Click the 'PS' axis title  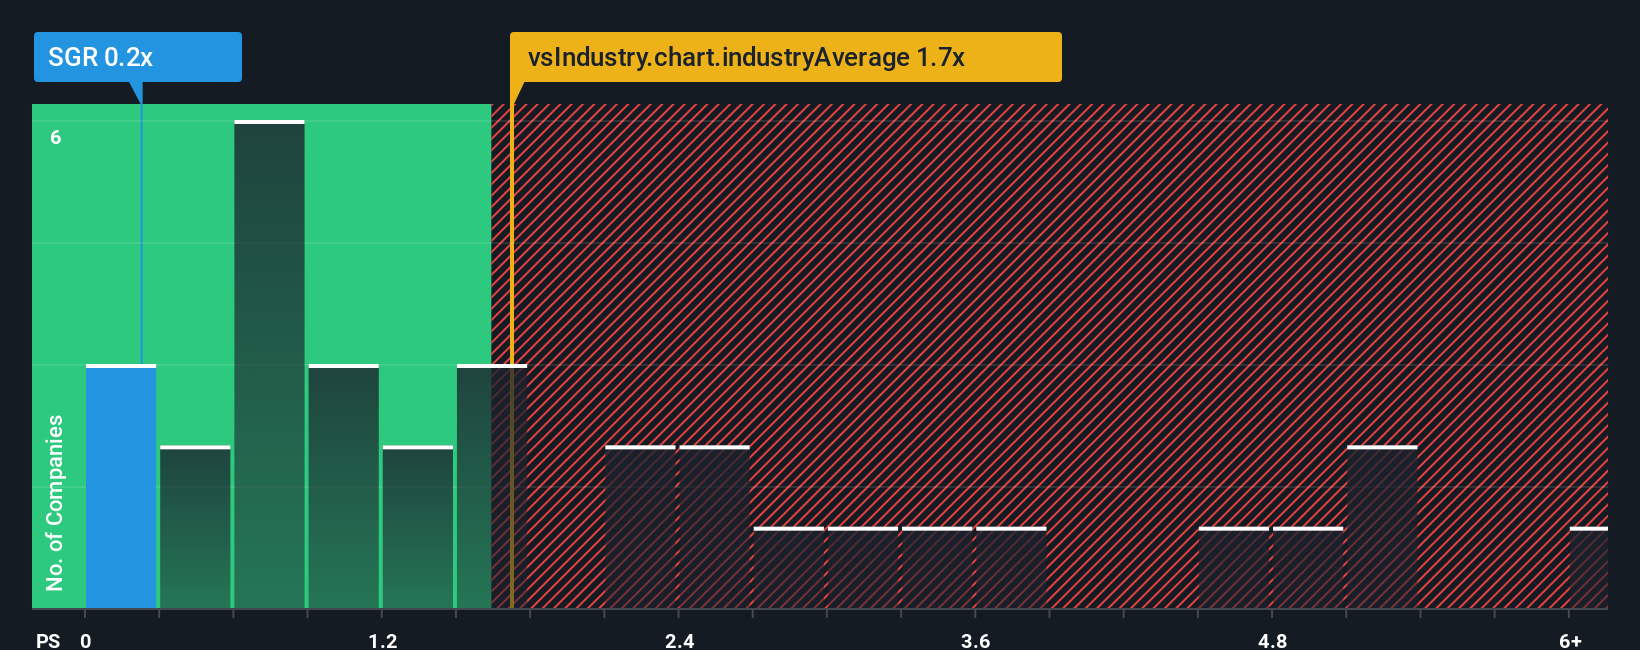pos(48,640)
